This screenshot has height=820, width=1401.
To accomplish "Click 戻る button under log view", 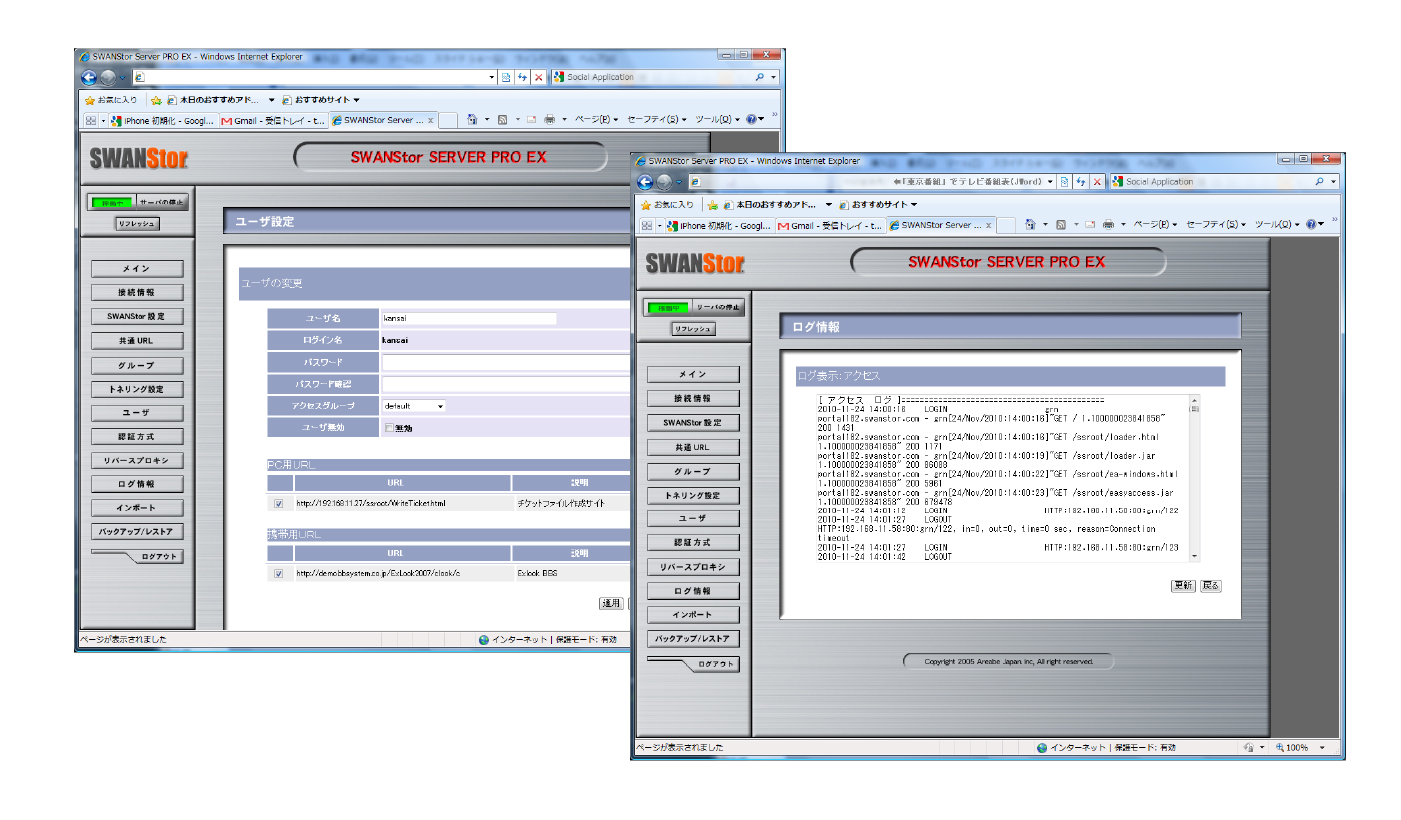I will point(1210,586).
